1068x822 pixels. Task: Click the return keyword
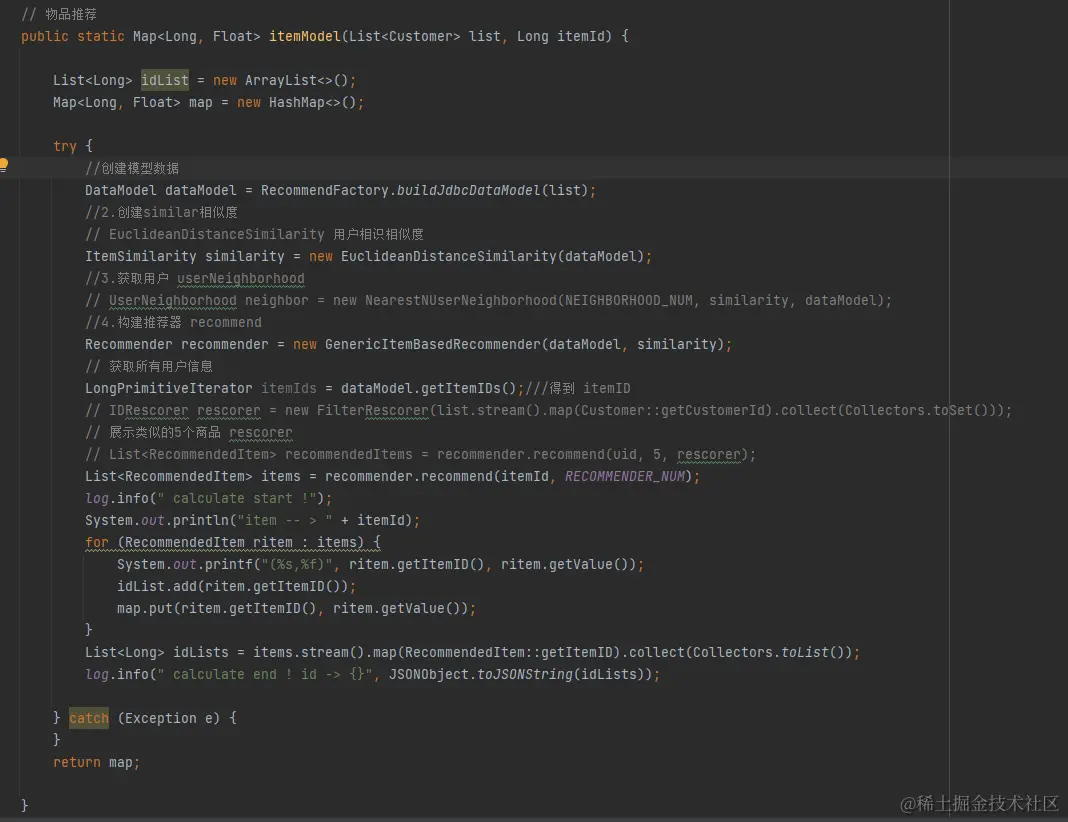[x=77, y=762]
